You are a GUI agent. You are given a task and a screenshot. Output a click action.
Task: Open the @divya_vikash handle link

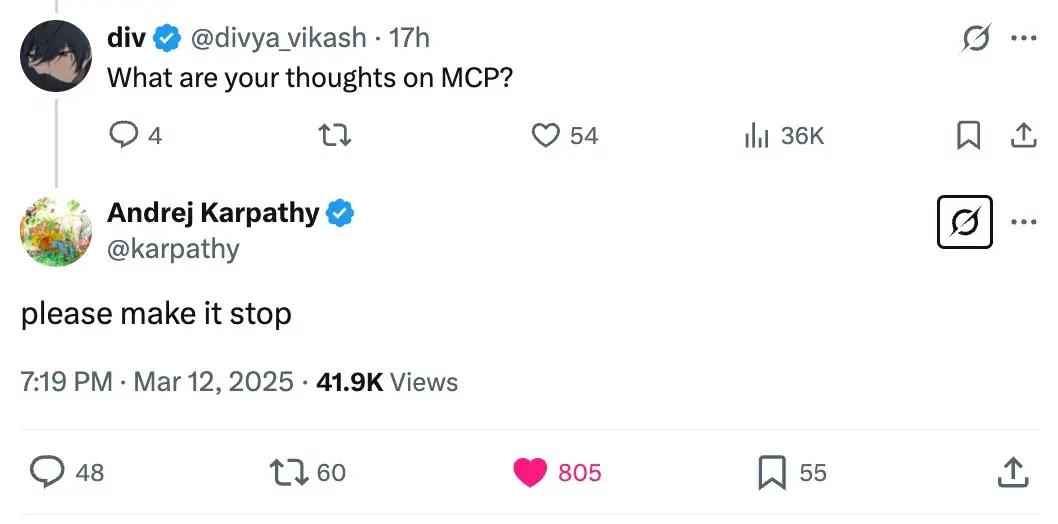[277, 38]
